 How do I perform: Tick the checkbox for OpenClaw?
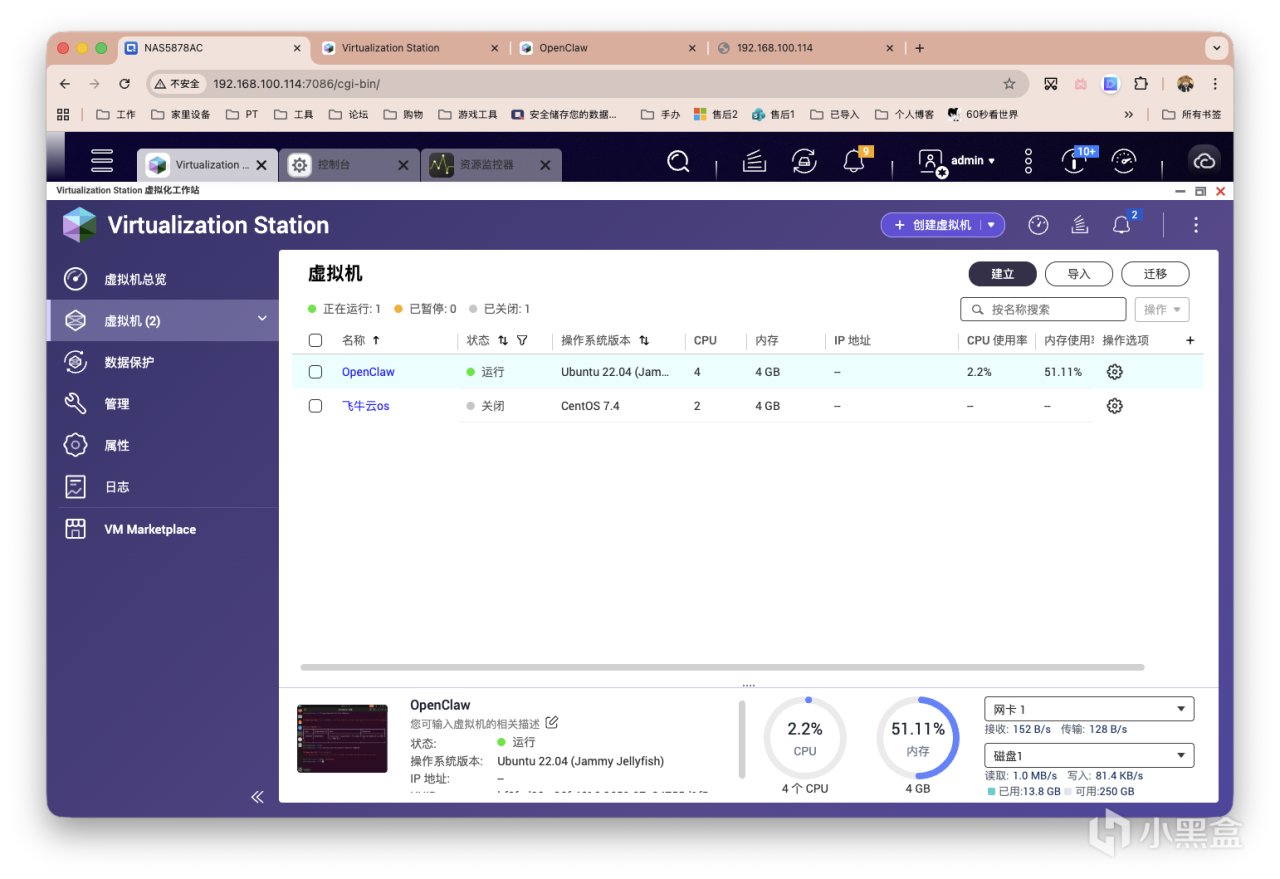(315, 372)
